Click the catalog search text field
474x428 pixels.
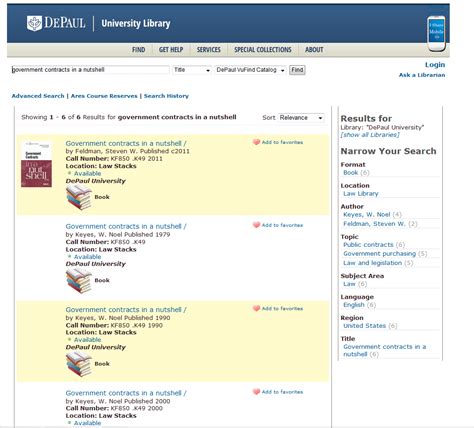(x=90, y=70)
